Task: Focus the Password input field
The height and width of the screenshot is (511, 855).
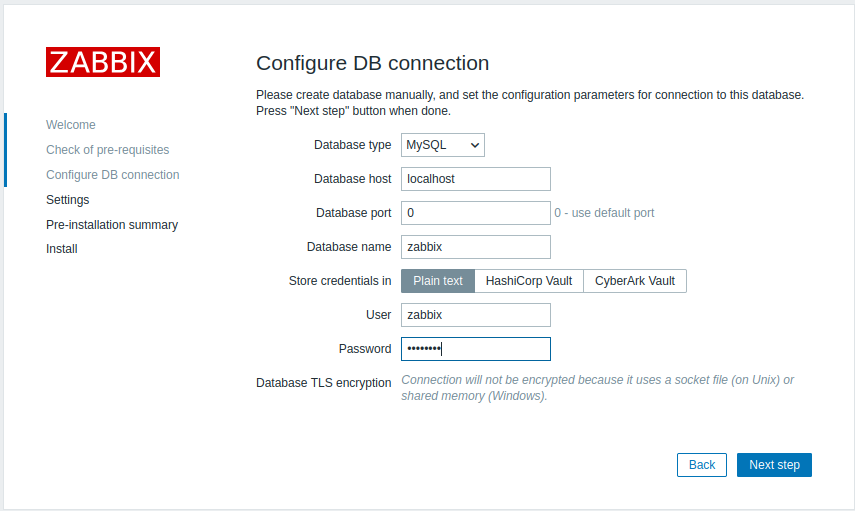Action: tap(475, 349)
